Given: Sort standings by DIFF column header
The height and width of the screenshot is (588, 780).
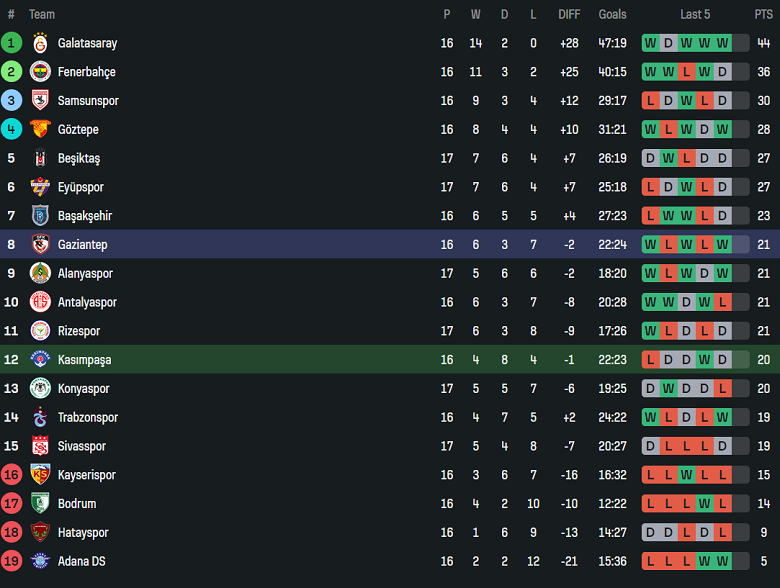Looking at the screenshot, I should [569, 14].
